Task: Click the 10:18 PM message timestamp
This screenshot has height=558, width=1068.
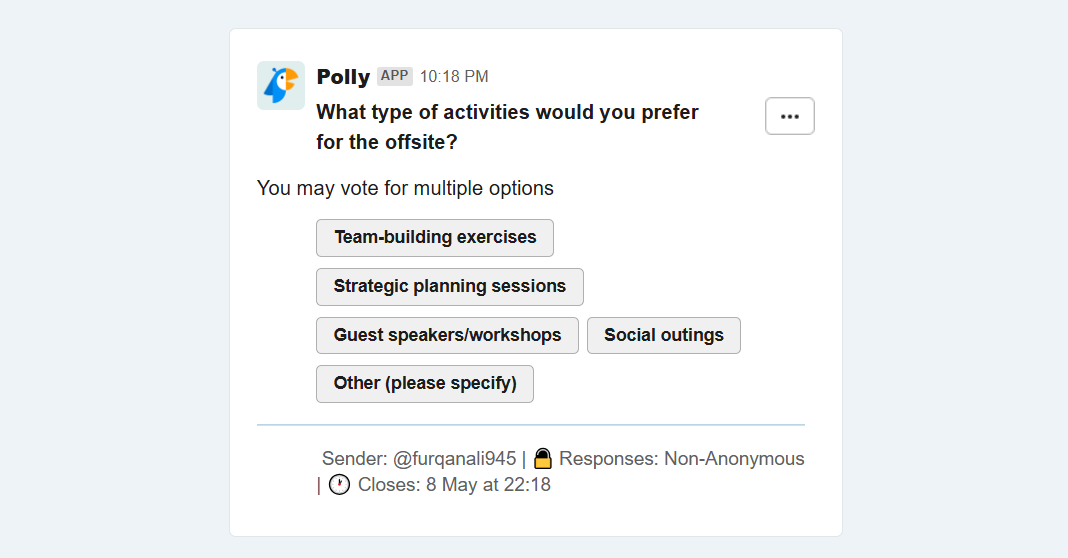Action: (x=454, y=76)
